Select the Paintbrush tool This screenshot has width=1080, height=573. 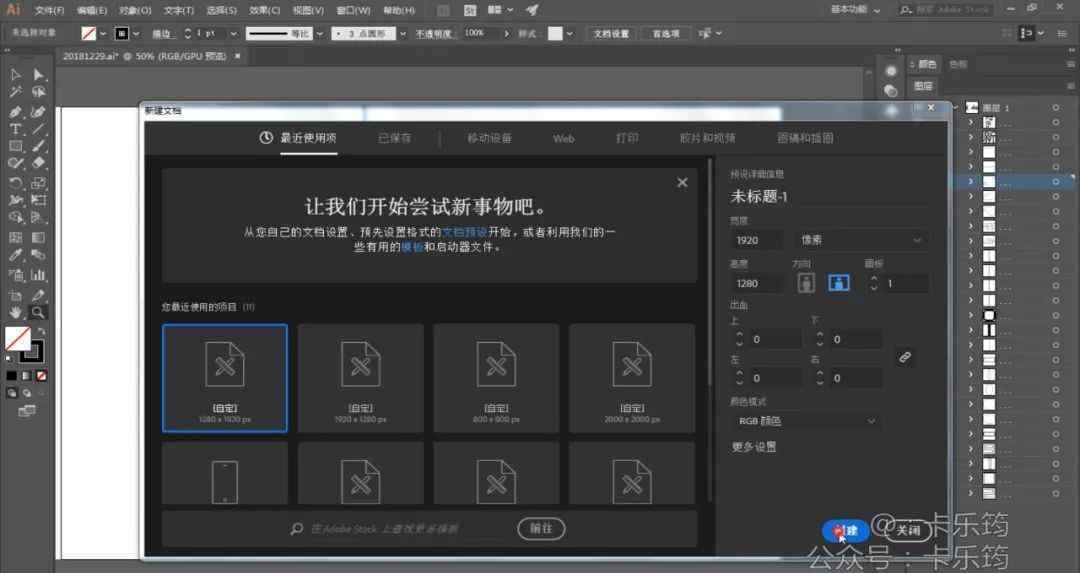39,146
